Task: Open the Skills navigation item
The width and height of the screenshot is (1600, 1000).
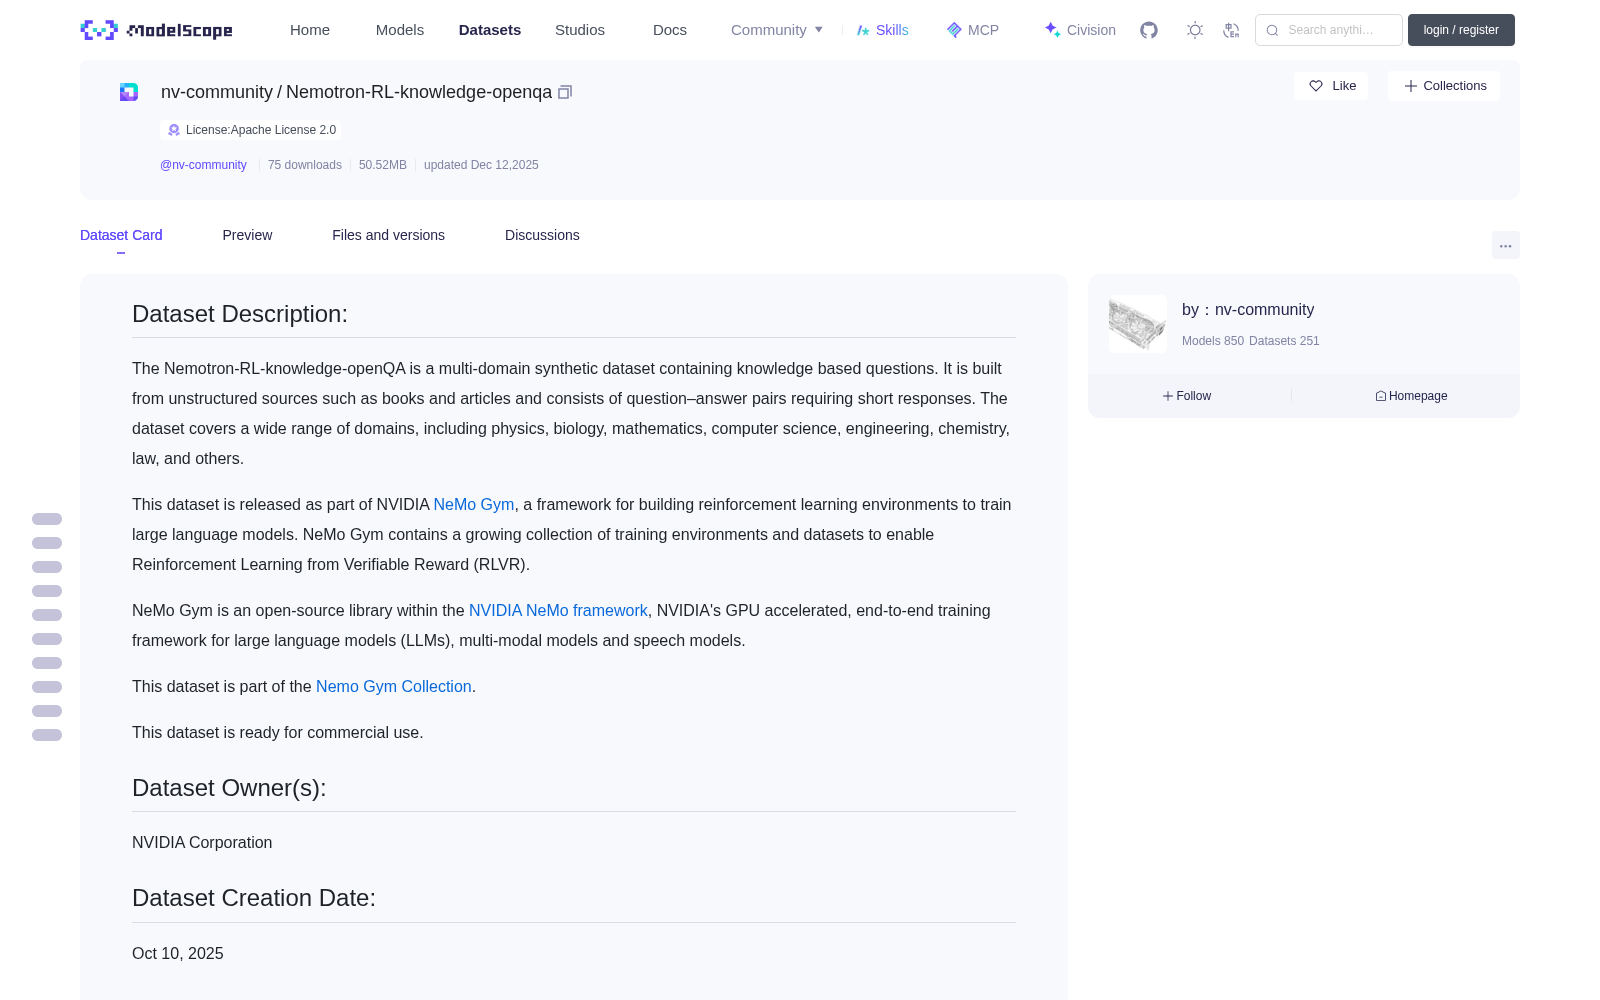Action: [882, 30]
